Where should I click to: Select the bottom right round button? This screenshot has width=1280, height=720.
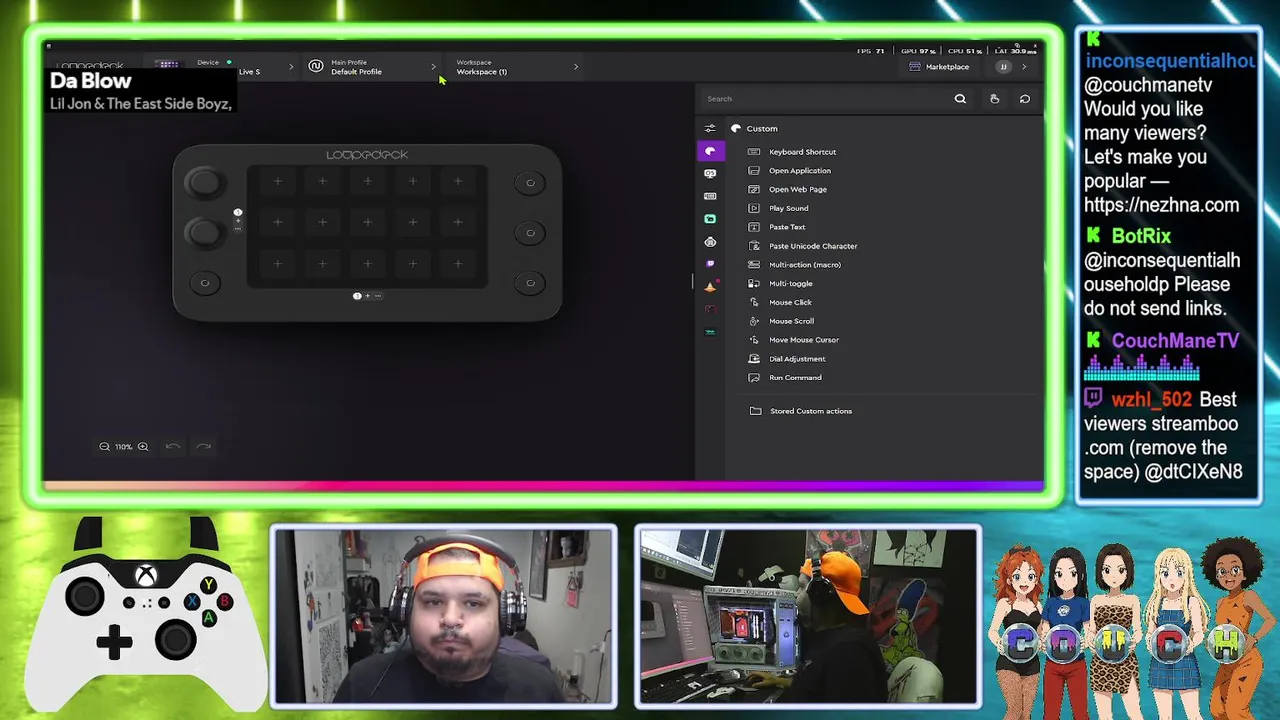pos(530,283)
